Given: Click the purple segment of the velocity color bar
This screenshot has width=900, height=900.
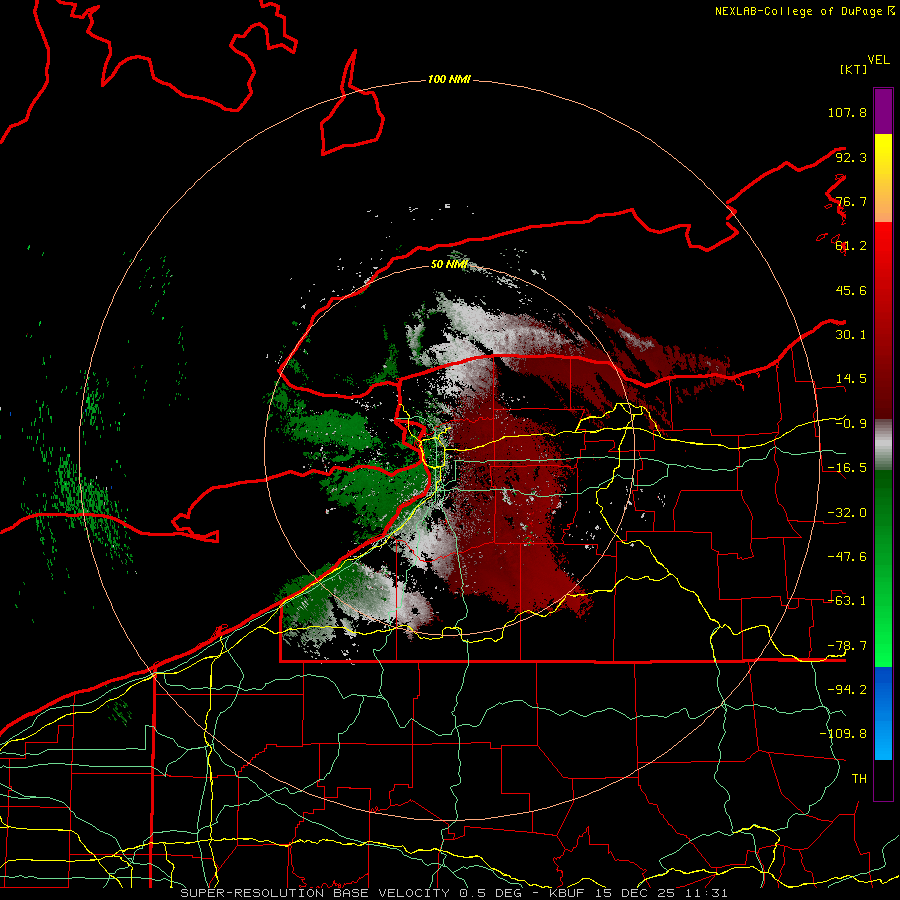Looking at the screenshot, I should tap(883, 111).
